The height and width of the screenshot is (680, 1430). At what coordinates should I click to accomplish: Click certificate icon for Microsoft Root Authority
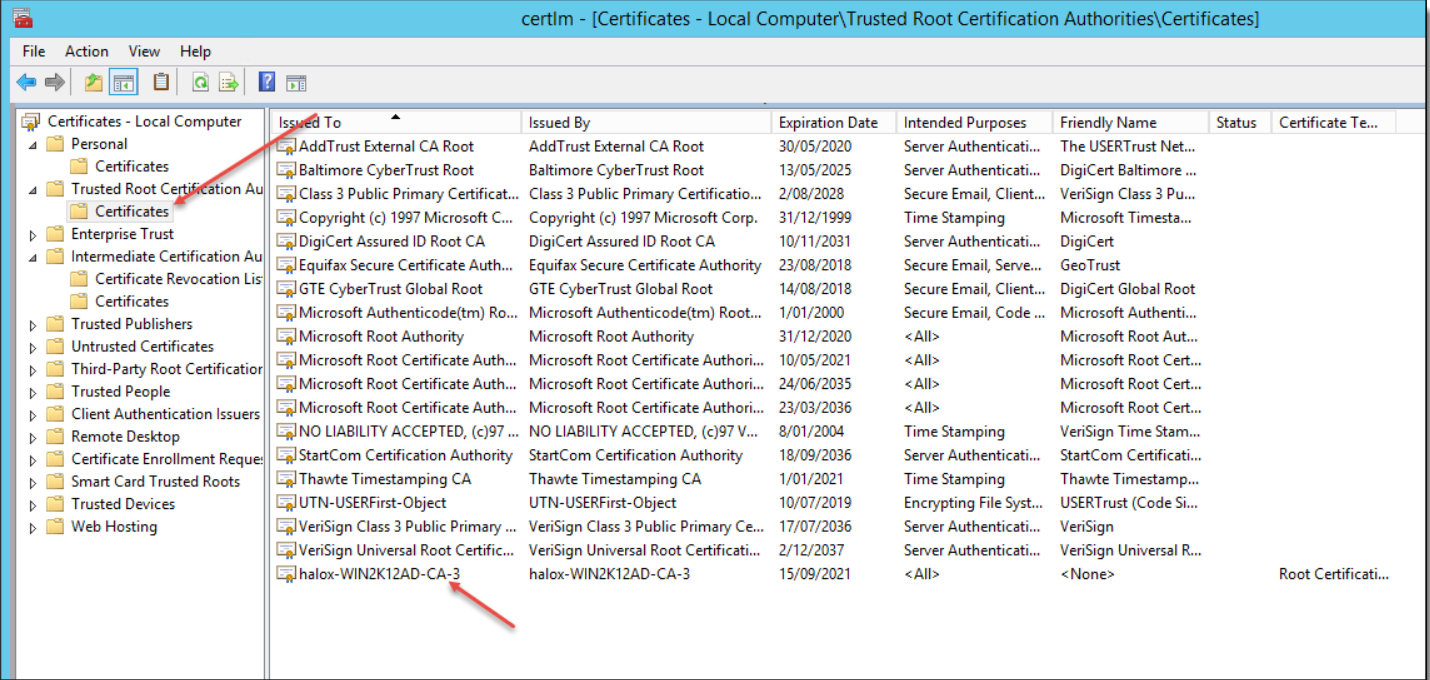286,337
